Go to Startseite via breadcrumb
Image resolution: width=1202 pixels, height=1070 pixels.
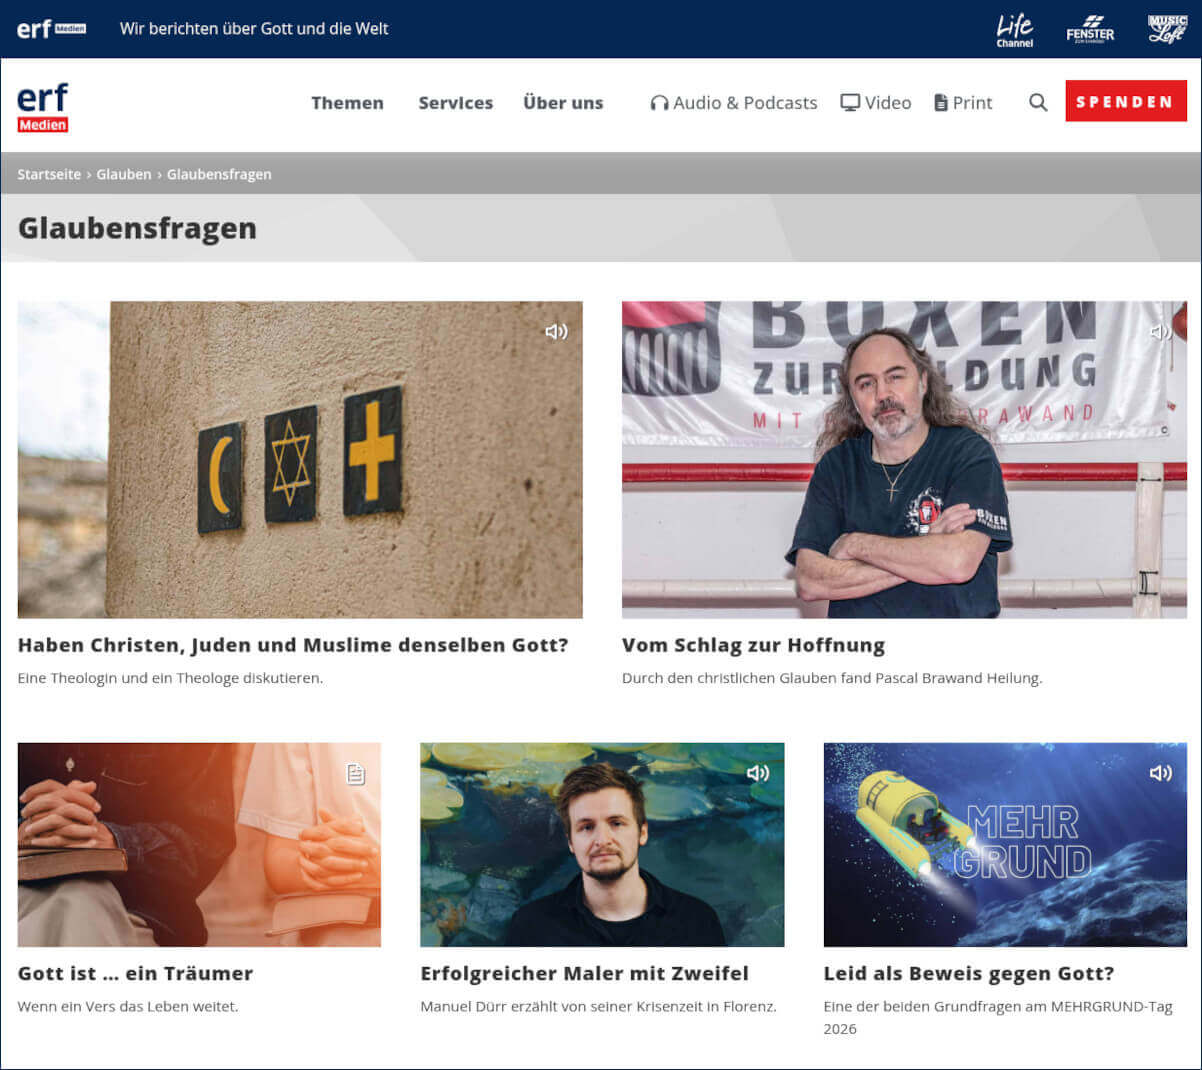point(48,174)
